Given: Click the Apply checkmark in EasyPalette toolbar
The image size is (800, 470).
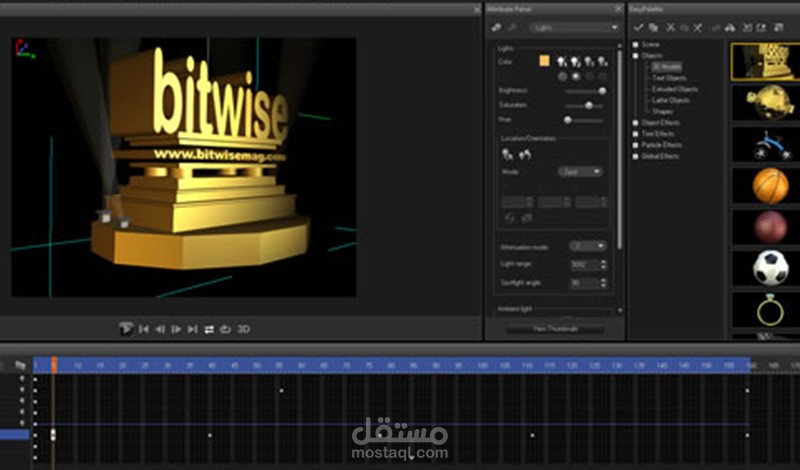Looking at the screenshot, I should (638, 28).
